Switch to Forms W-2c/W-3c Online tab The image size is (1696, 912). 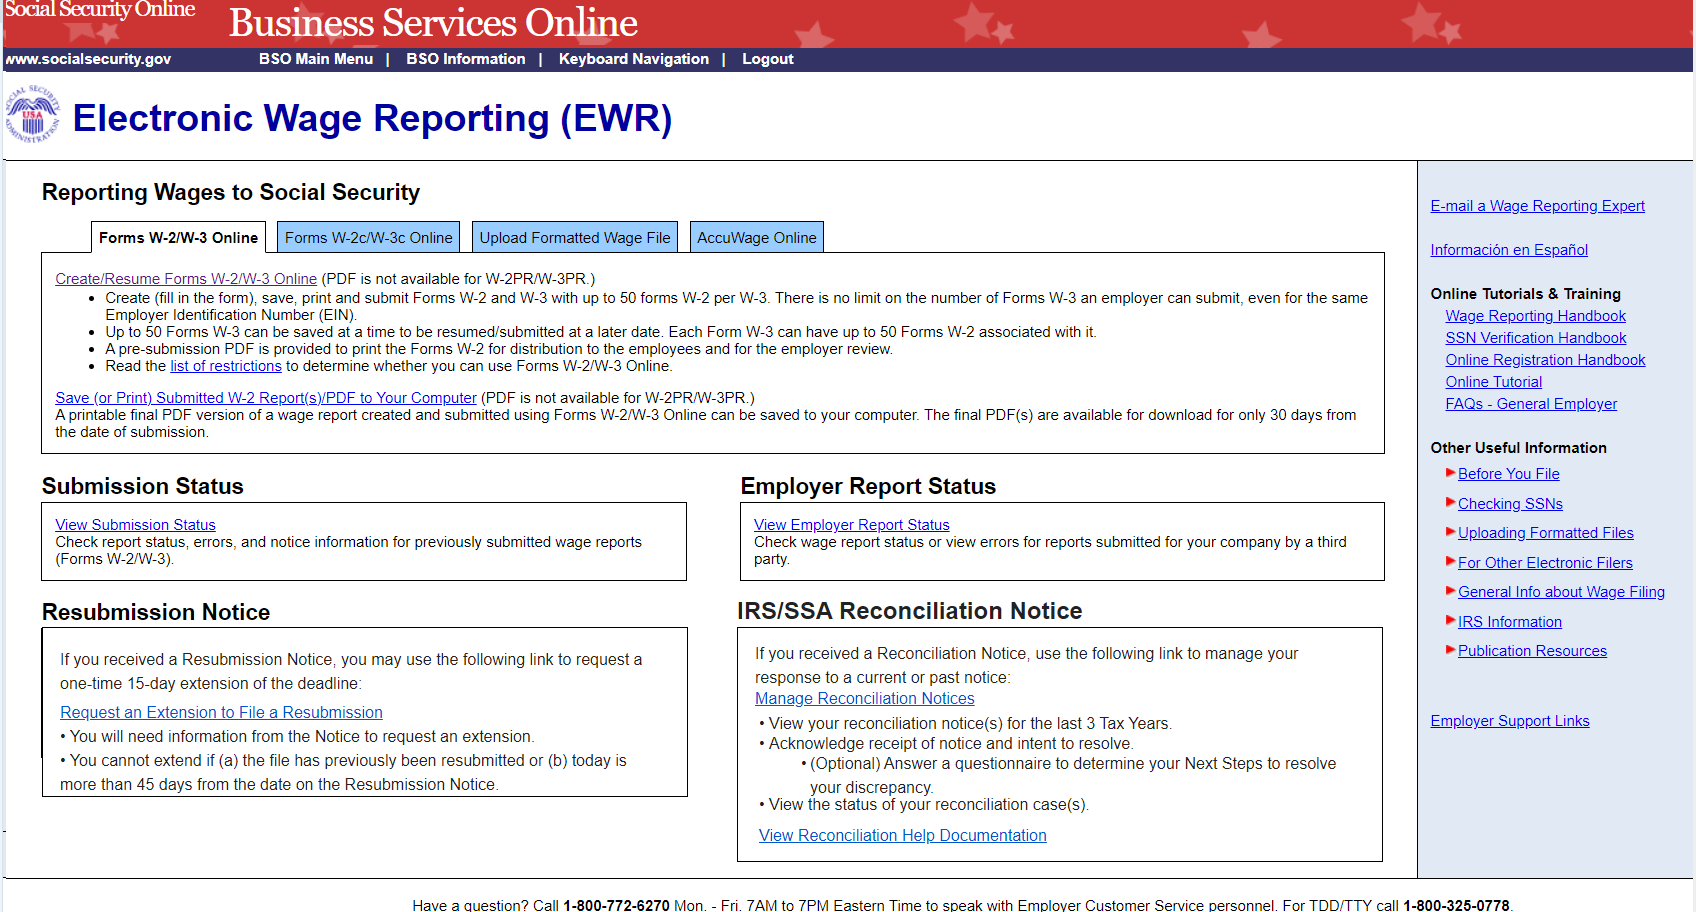[x=368, y=238]
